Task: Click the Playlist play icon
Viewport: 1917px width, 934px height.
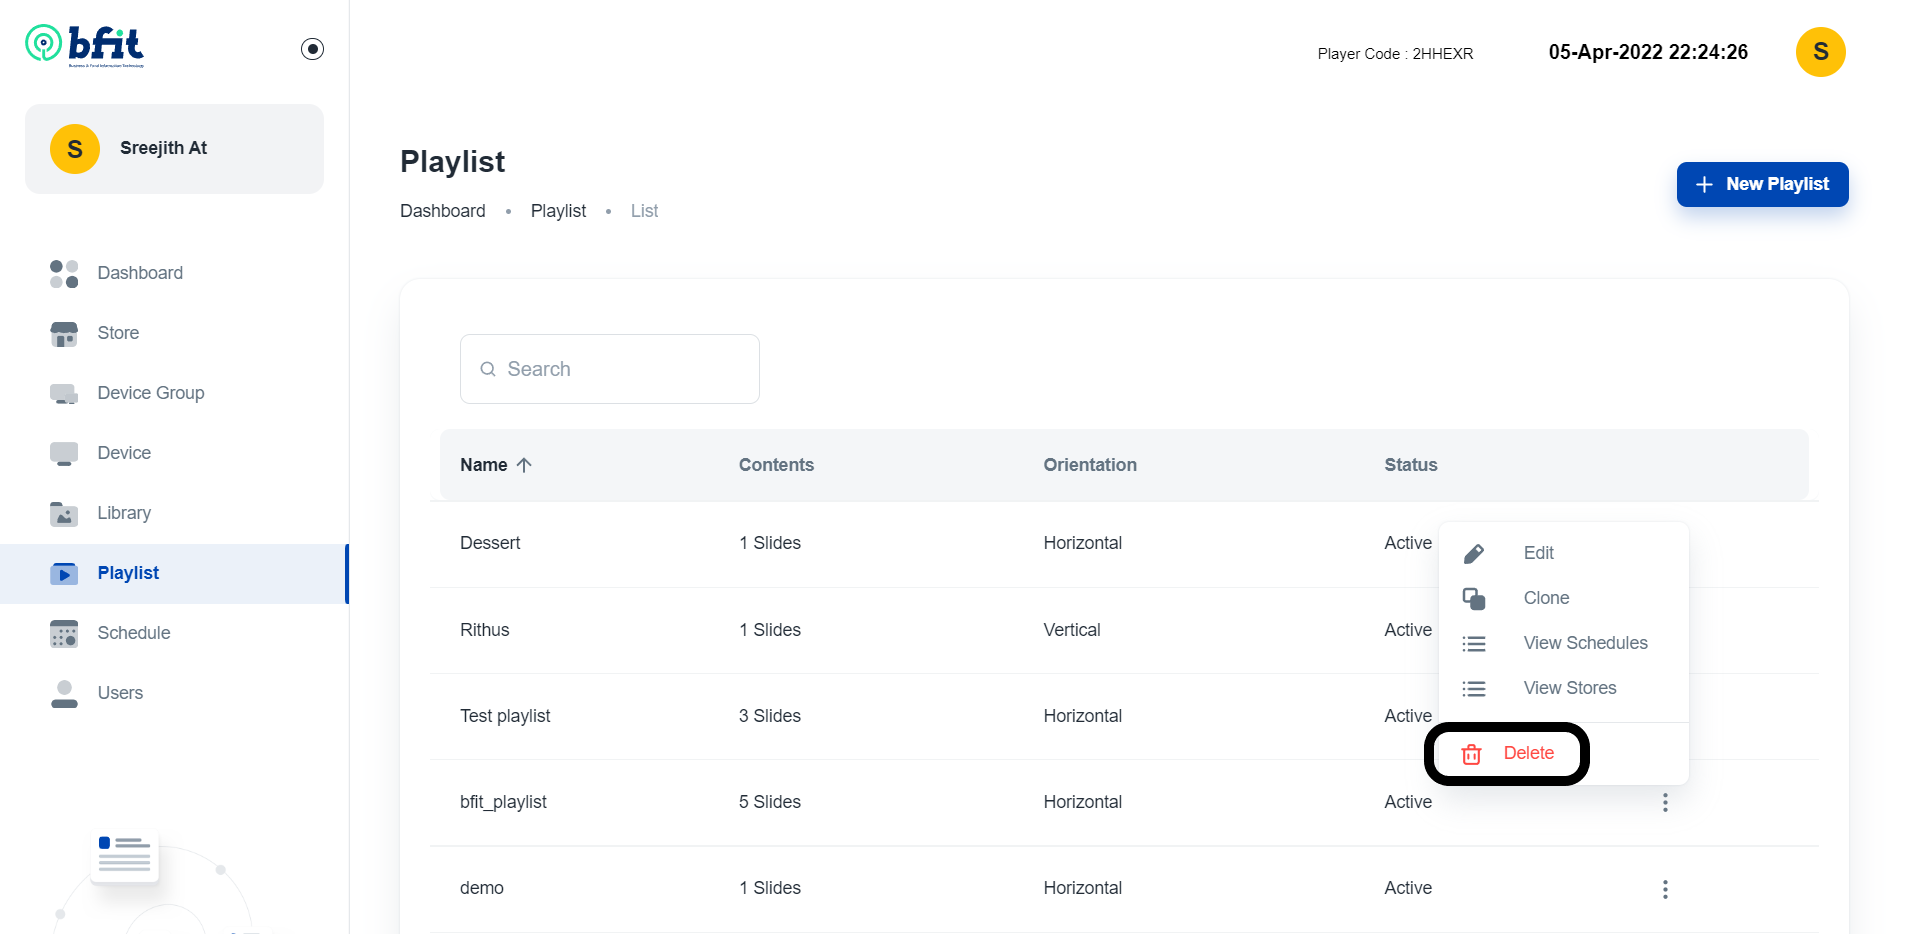Action: coord(64,574)
